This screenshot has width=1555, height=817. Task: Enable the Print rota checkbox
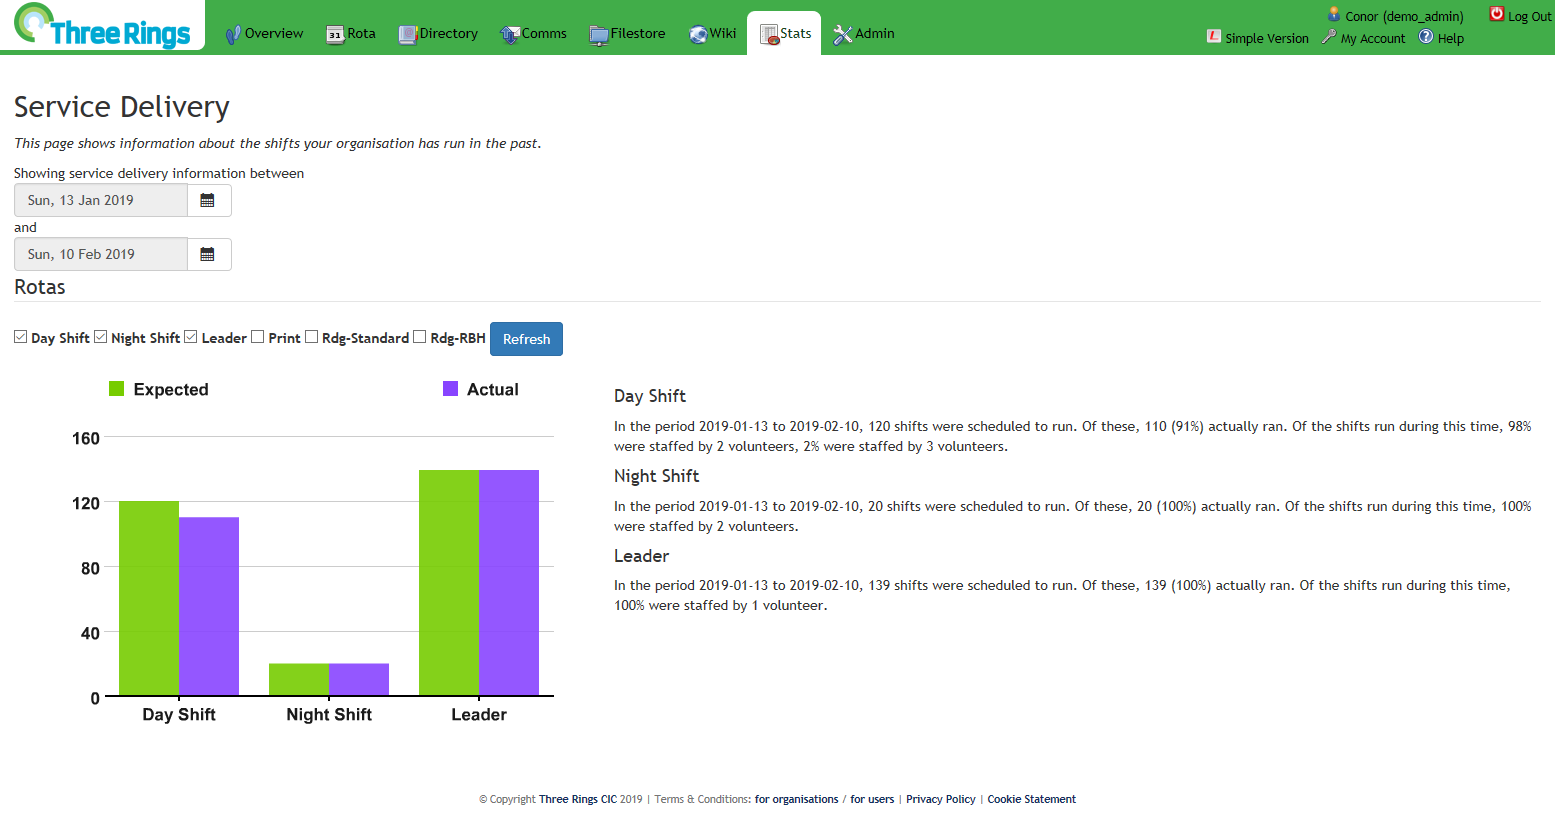[x=257, y=337]
